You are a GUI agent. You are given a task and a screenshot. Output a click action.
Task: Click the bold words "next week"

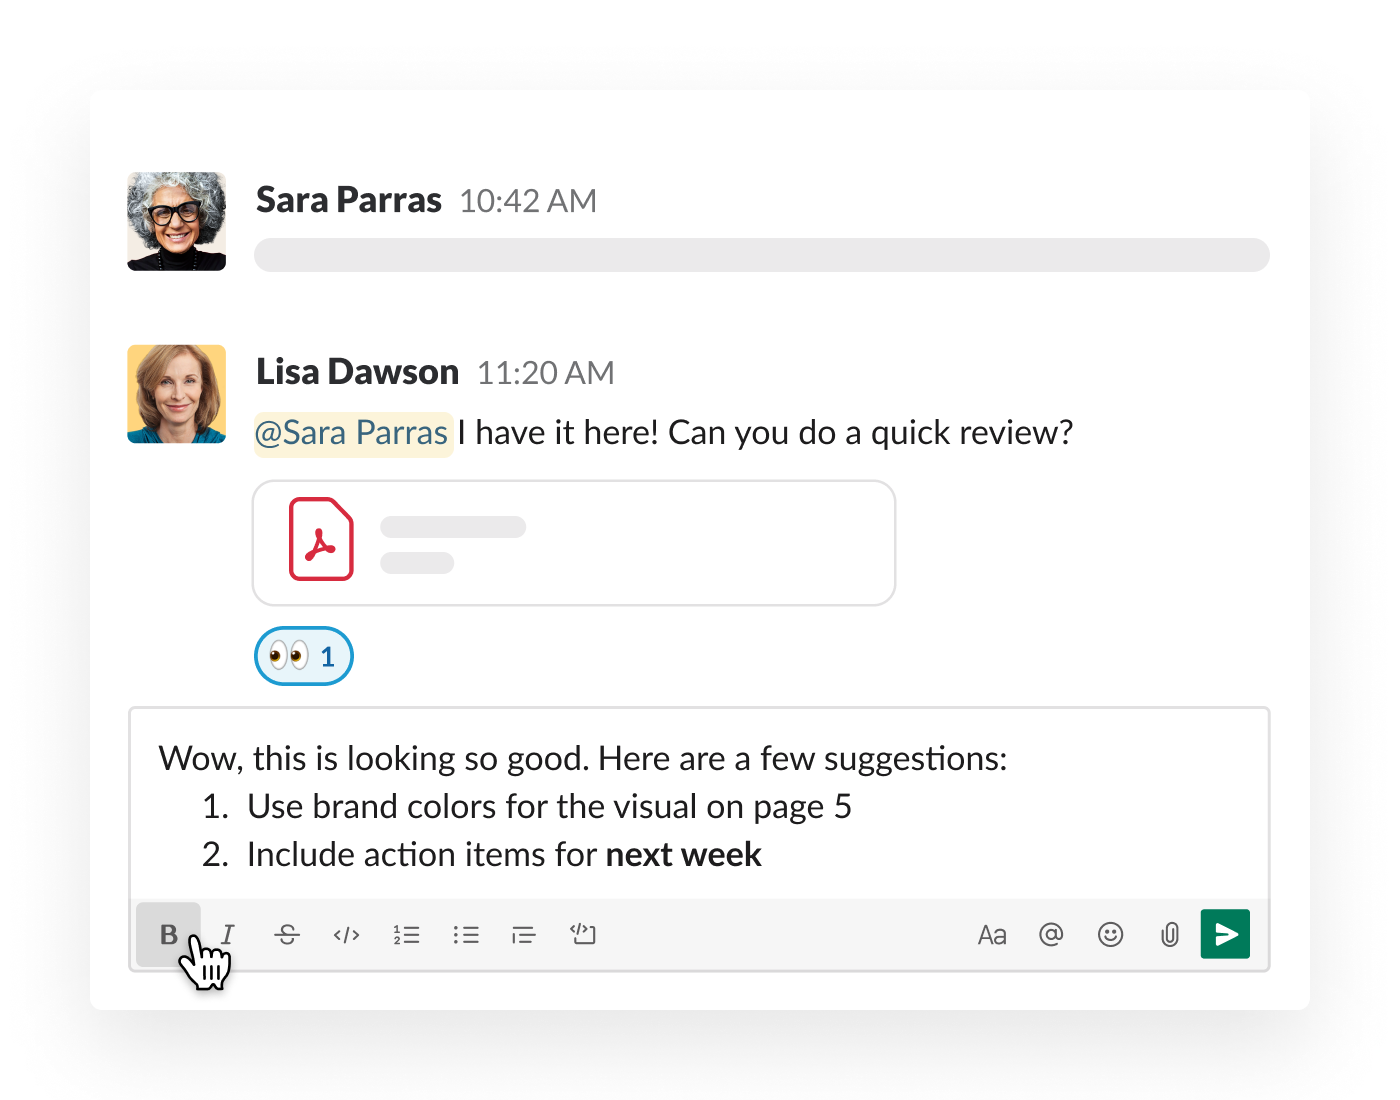[684, 855]
